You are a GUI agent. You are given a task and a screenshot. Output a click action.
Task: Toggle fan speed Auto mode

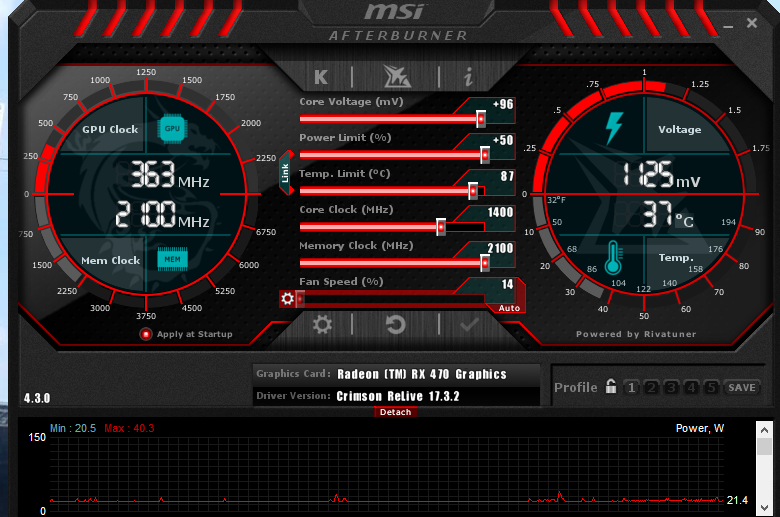click(509, 308)
